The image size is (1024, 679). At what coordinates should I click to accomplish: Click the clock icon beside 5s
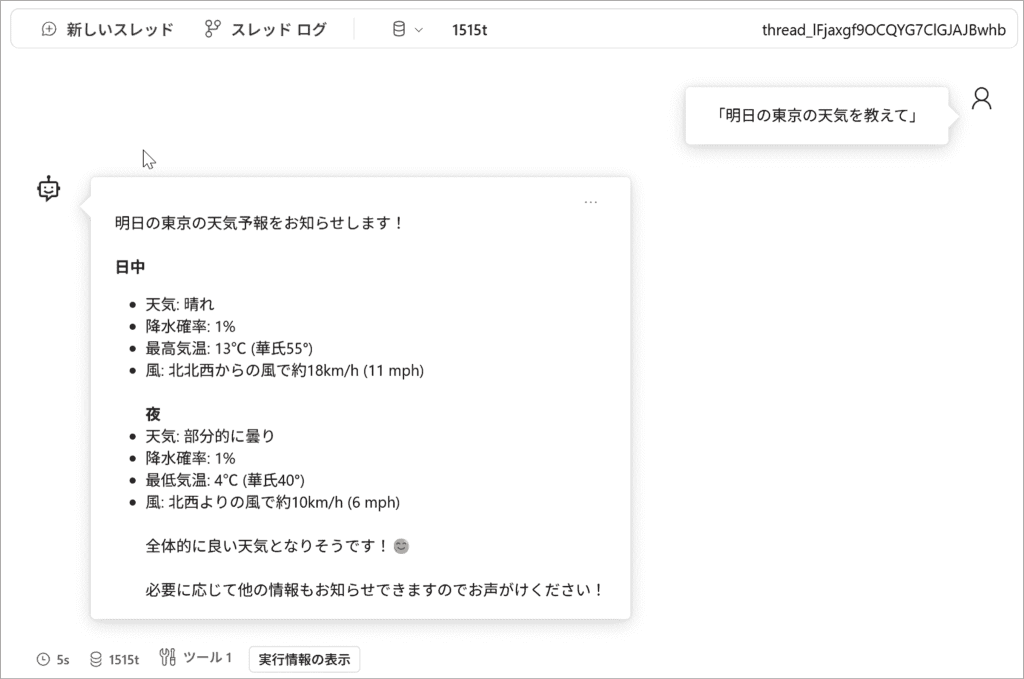43,659
